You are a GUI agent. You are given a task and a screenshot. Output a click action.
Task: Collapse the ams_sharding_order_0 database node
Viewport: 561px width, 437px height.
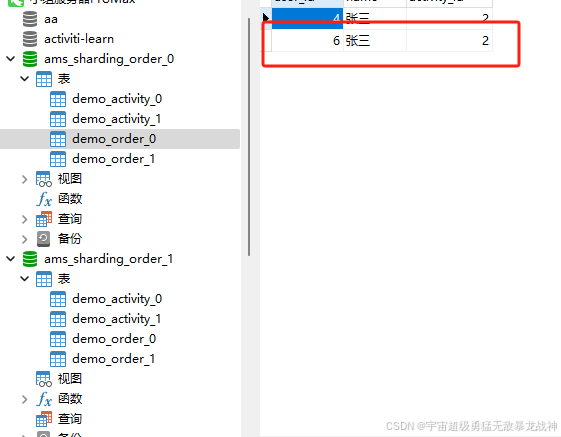[x=11, y=59]
